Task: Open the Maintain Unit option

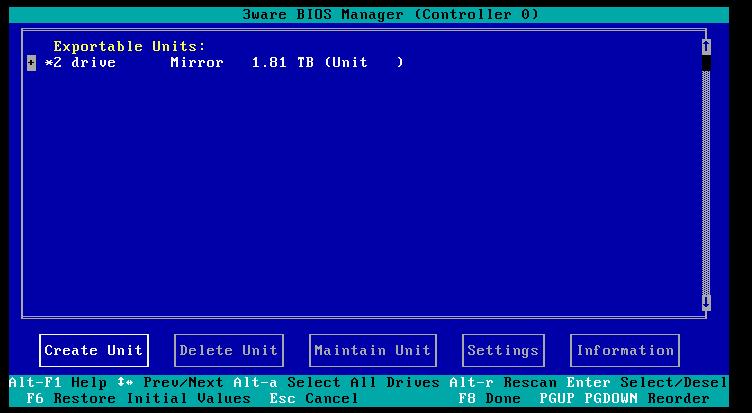Action: coord(373,350)
